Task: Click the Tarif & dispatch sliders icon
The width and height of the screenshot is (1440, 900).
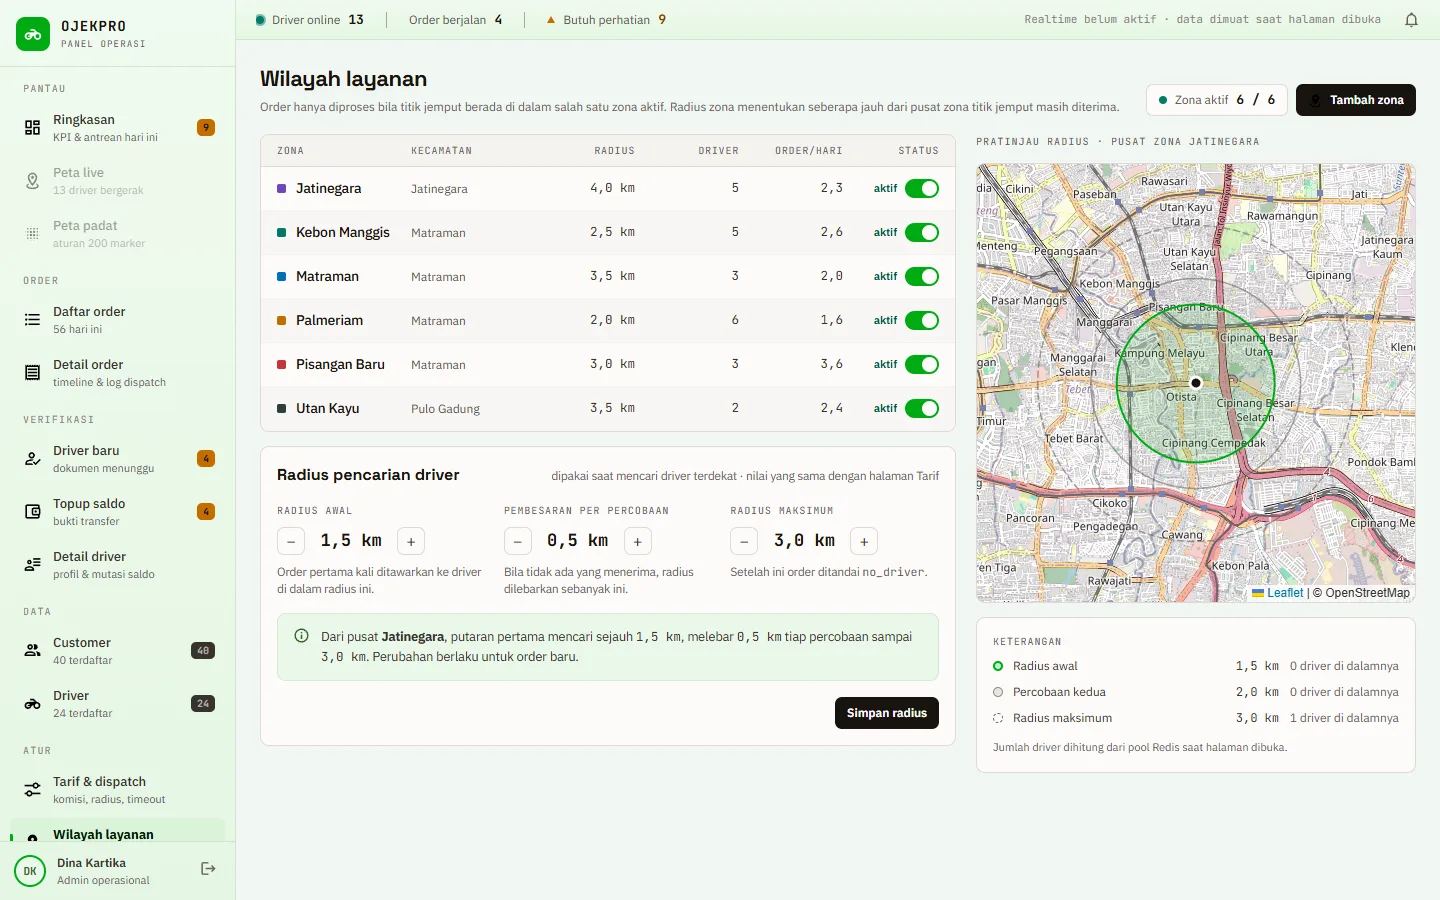Action: pos(33,790)
